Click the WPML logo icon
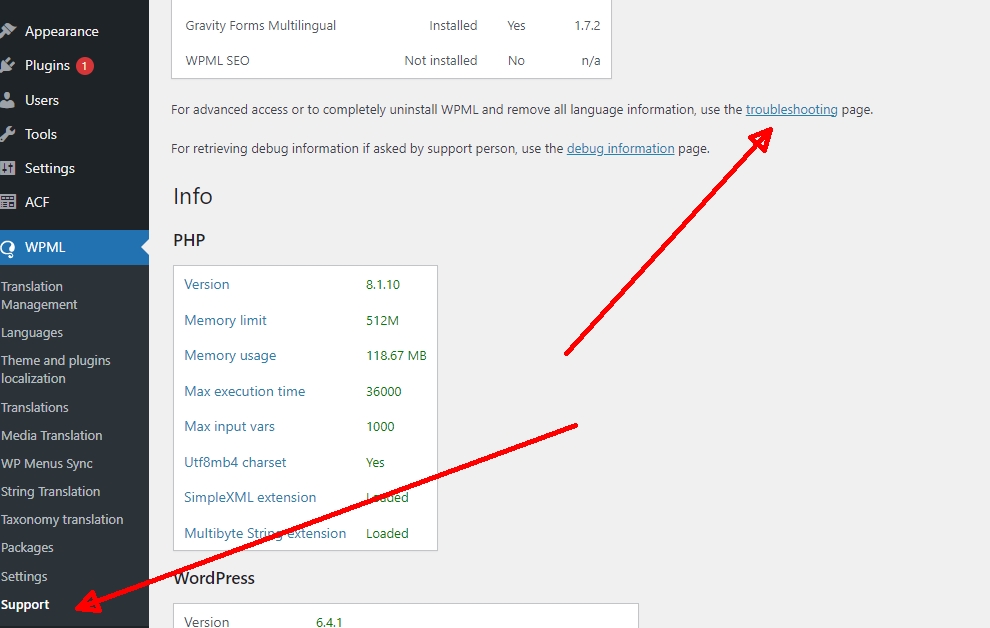 tap(8, 248)
